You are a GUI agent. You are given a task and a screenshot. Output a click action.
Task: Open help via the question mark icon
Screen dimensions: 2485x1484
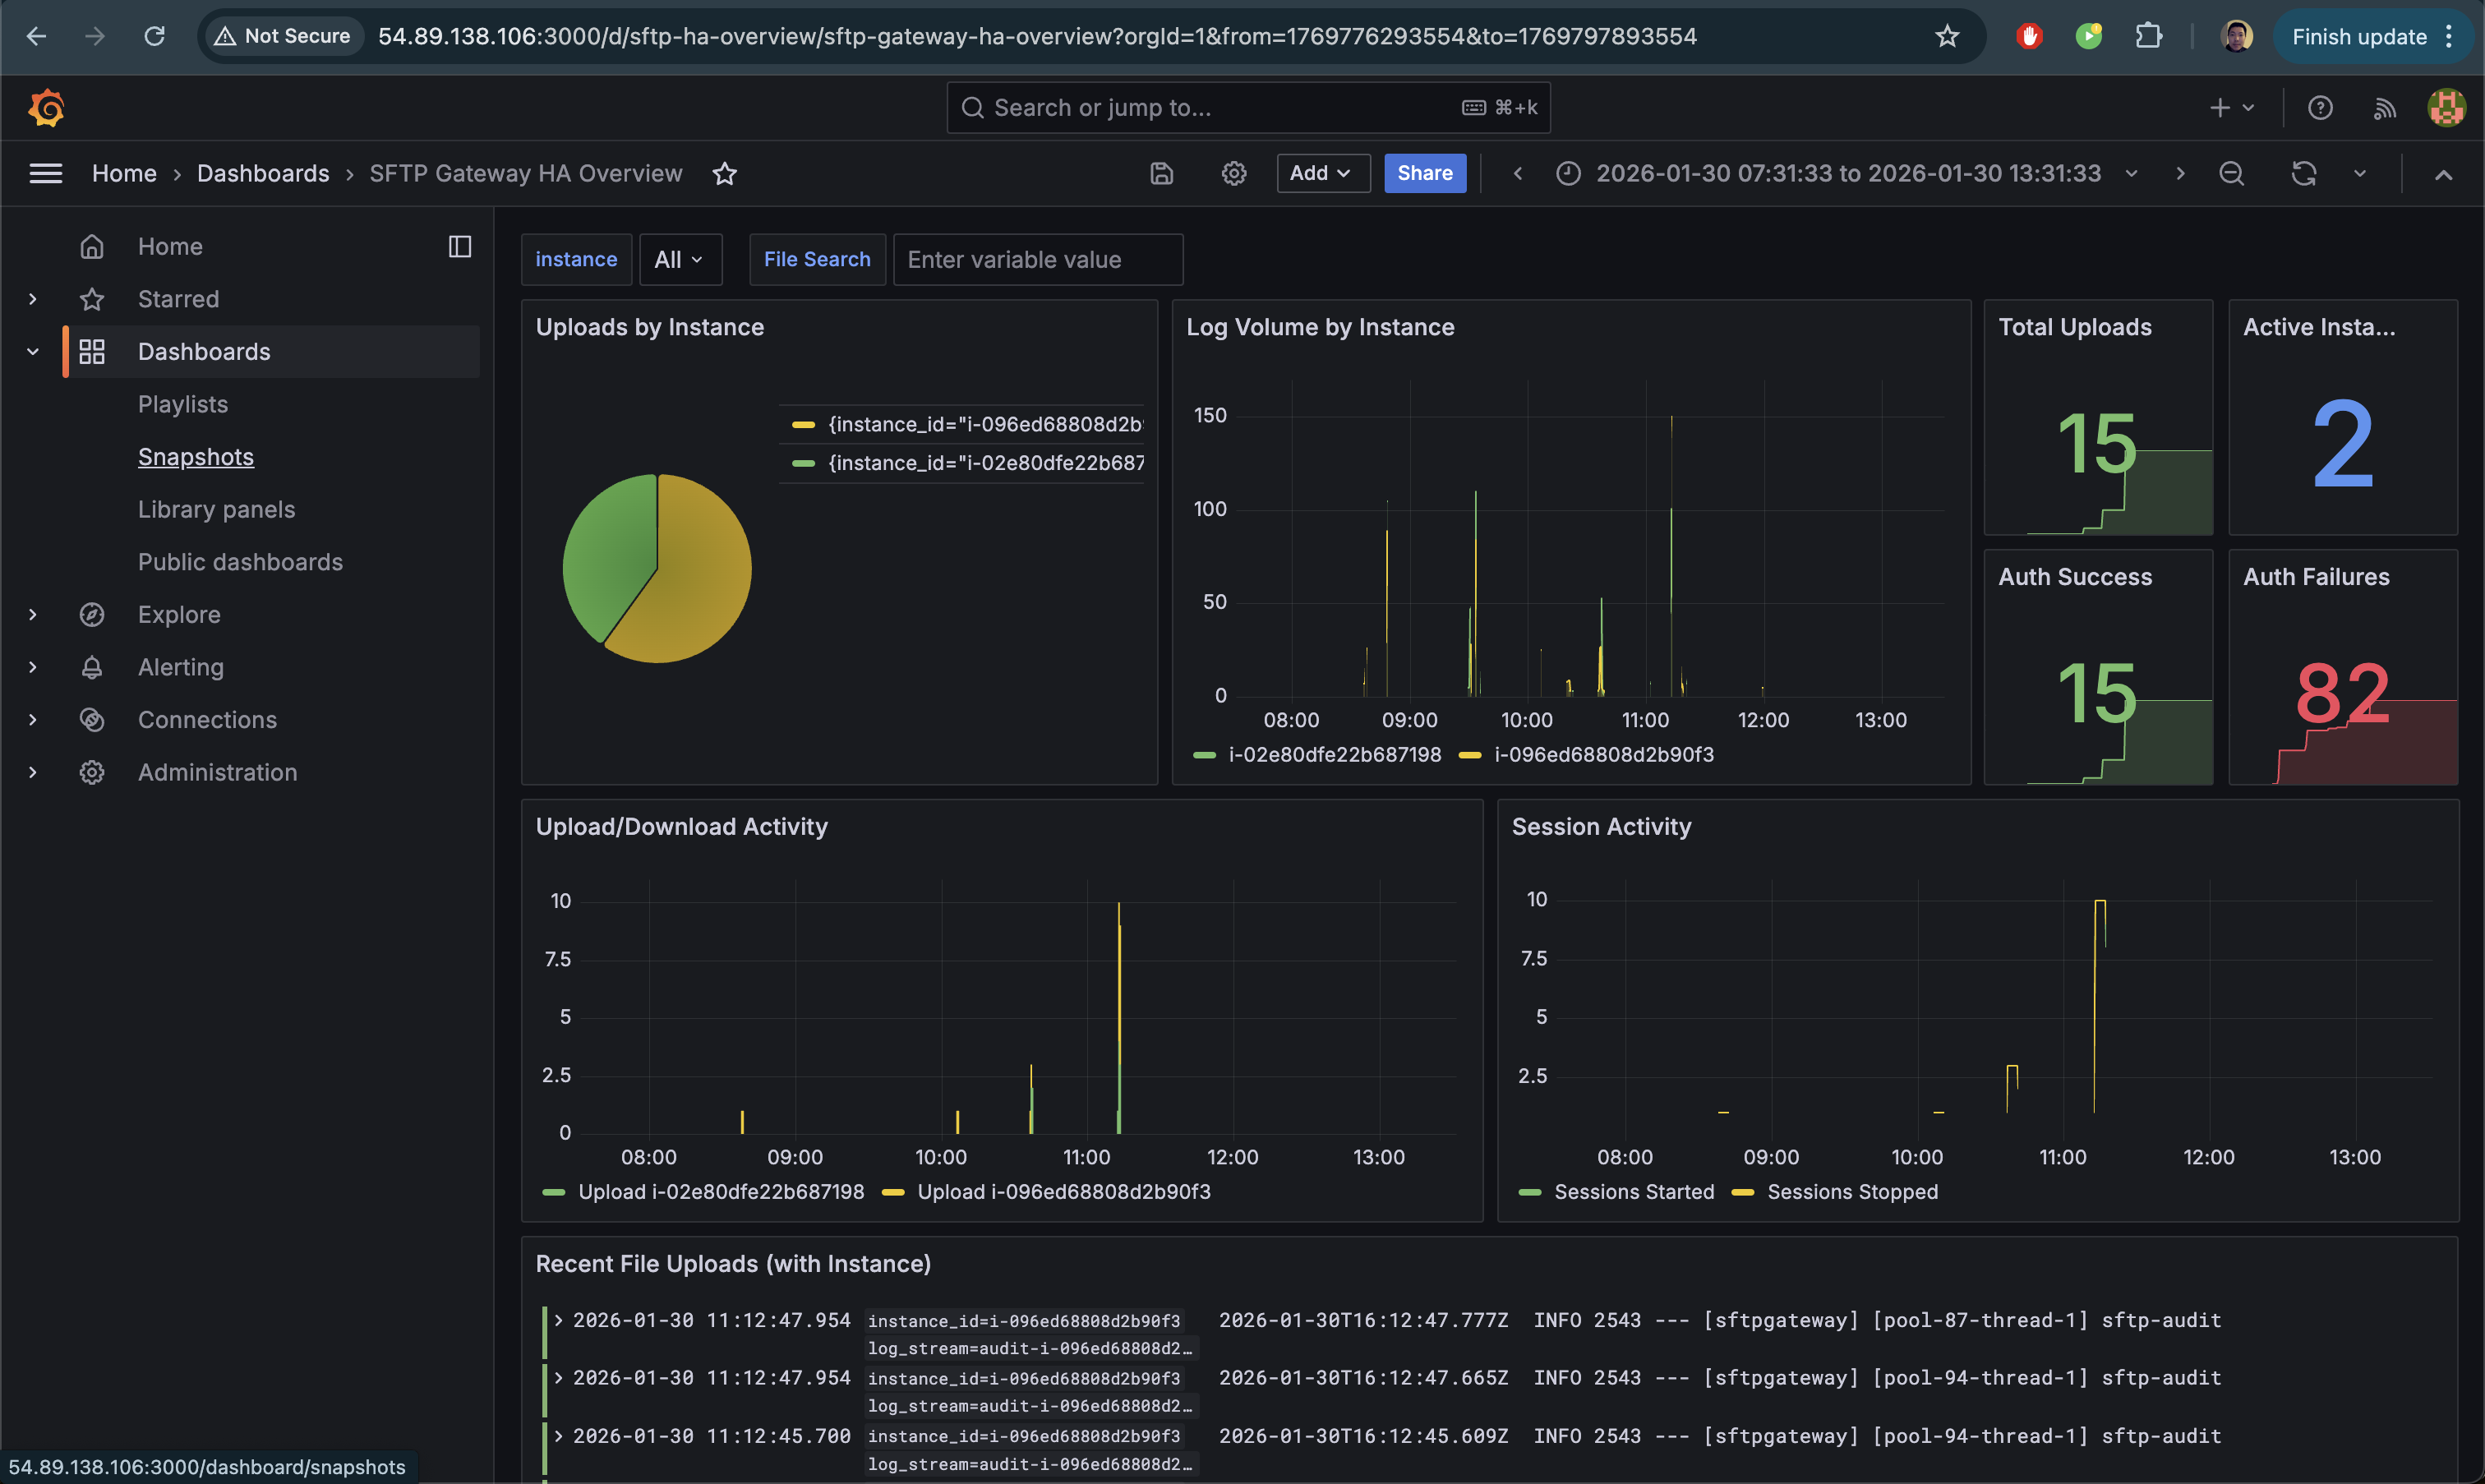click(2320, 107)
